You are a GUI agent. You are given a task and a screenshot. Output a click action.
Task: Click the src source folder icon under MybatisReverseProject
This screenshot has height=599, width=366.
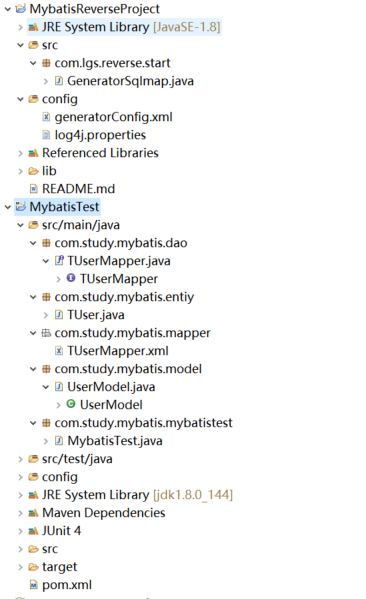coord(33,45)
